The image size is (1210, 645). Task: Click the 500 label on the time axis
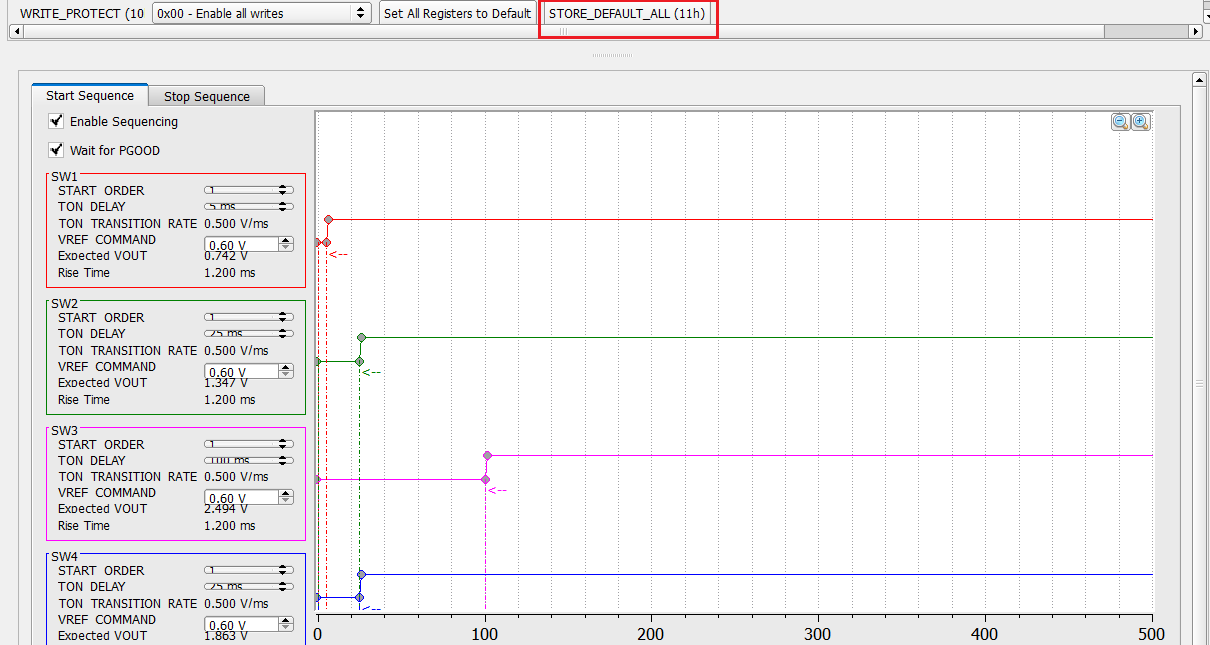tap(1153, 634)
